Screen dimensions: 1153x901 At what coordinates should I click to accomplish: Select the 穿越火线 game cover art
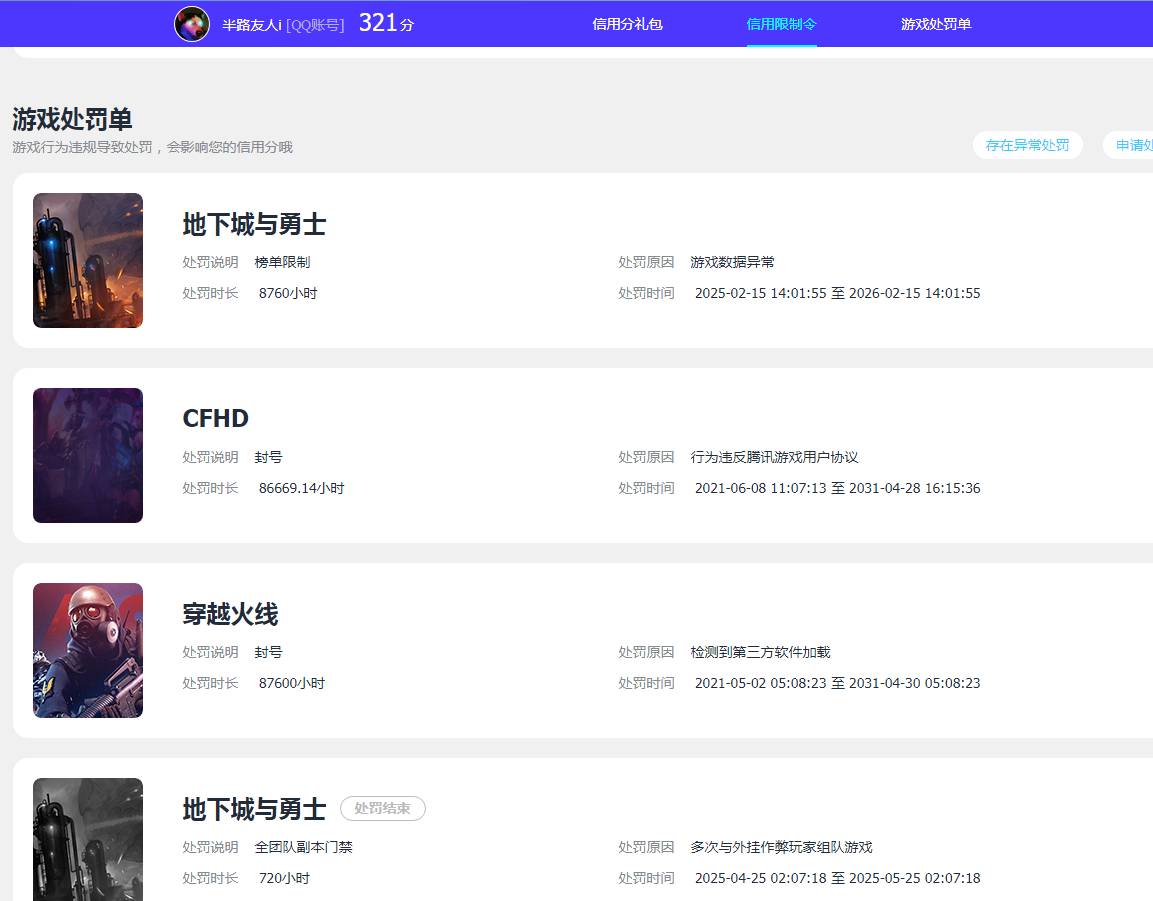point(87,649)
